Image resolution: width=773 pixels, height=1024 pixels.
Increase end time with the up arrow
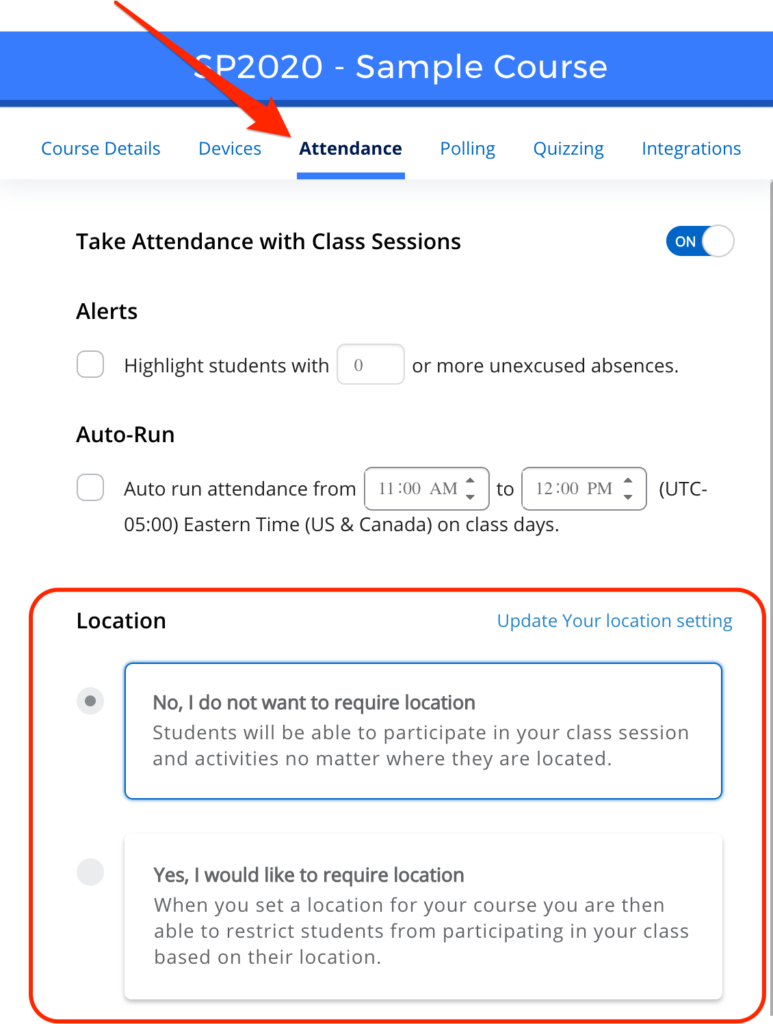click(628, 481)
